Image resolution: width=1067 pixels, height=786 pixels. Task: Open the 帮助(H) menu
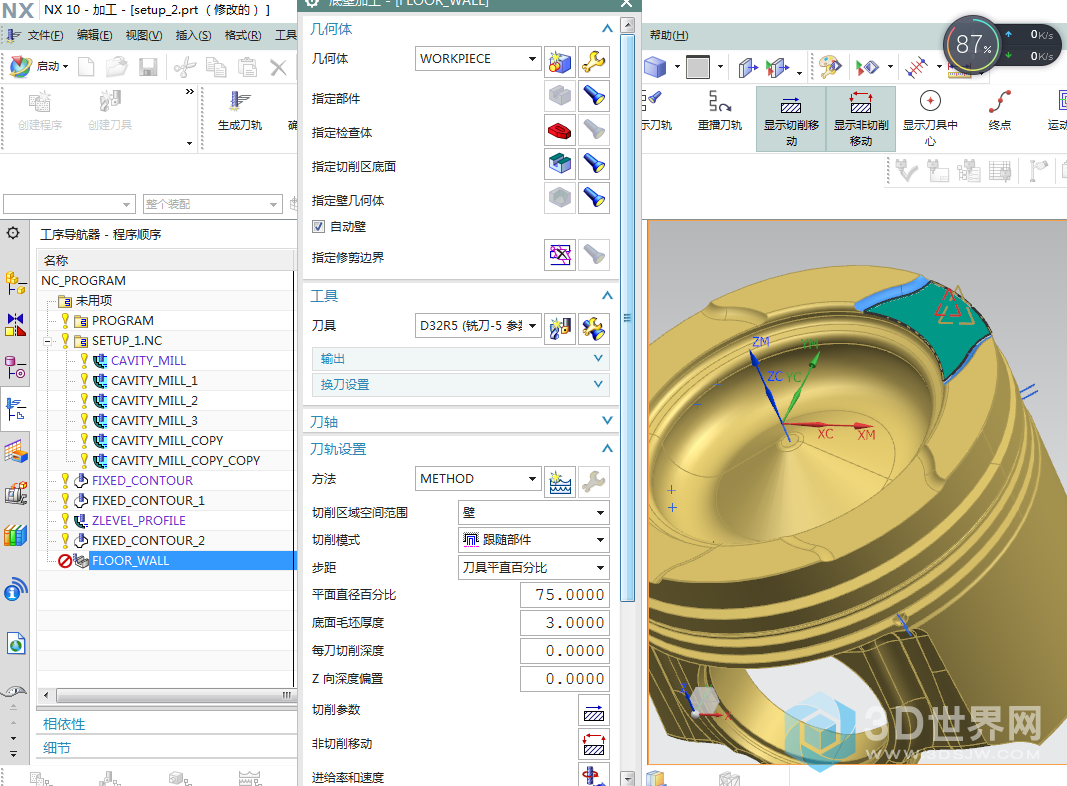(669, 35)
